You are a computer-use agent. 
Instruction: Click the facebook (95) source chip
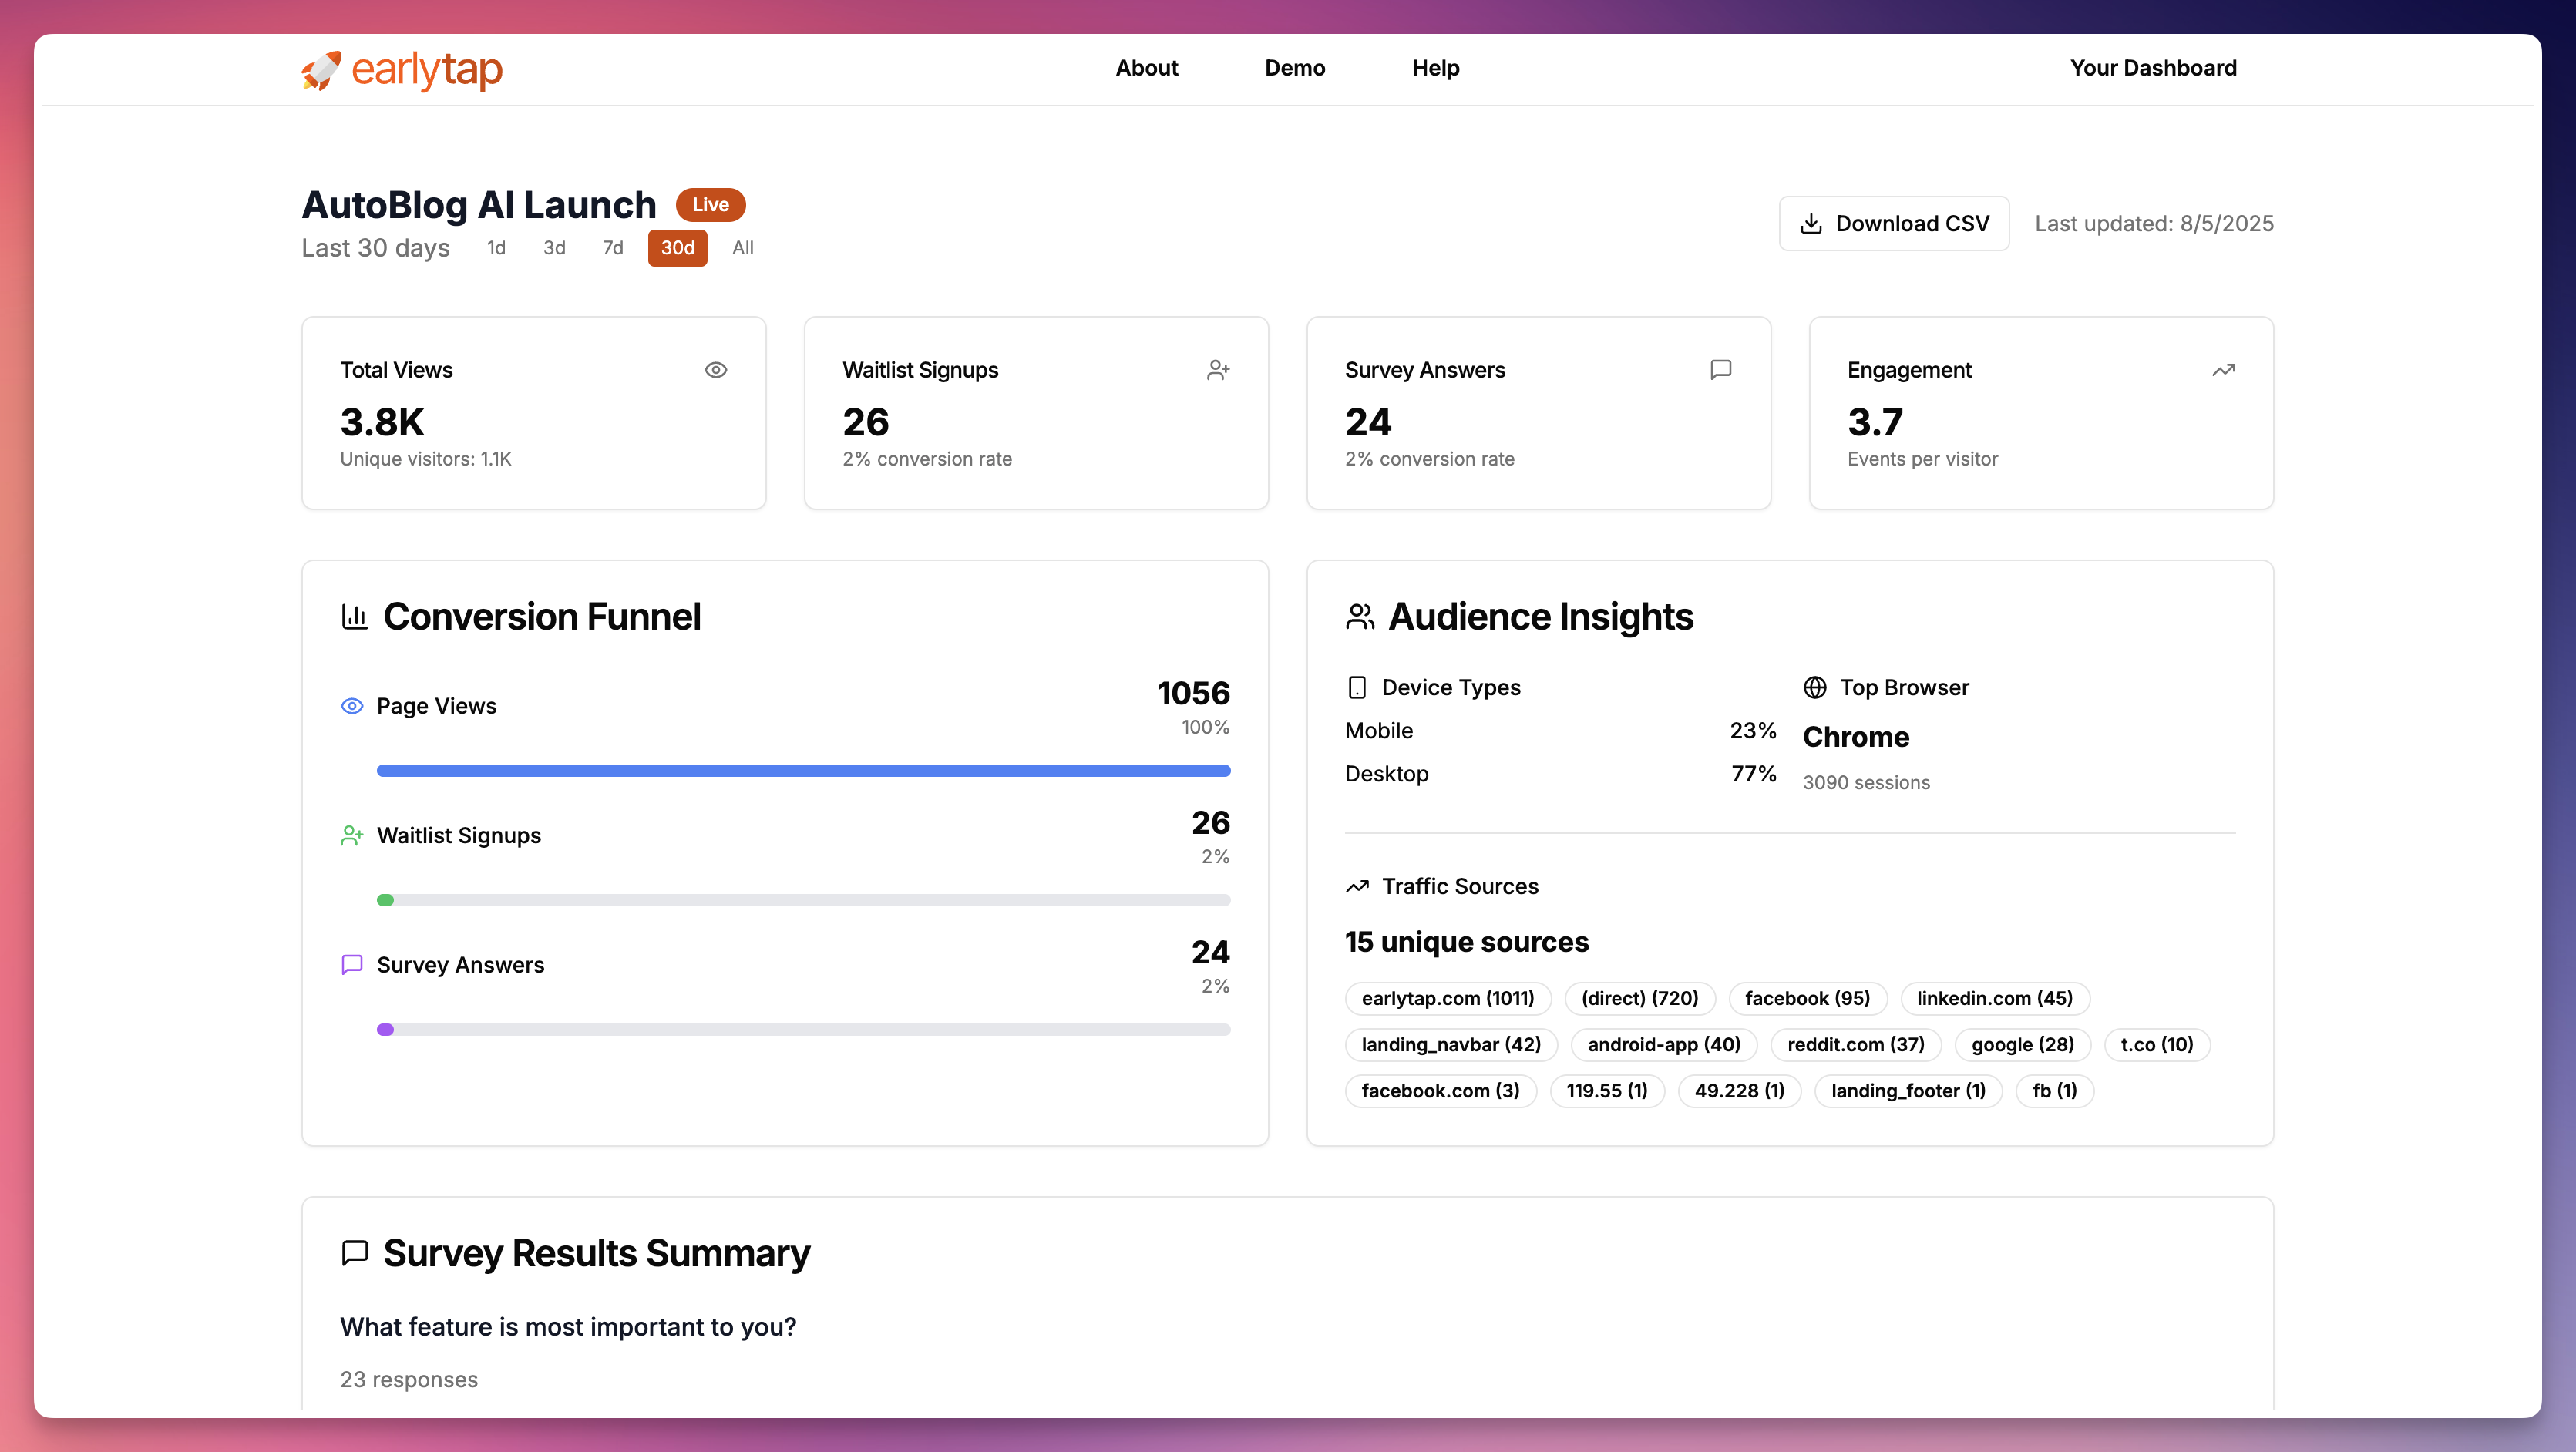1808,998
